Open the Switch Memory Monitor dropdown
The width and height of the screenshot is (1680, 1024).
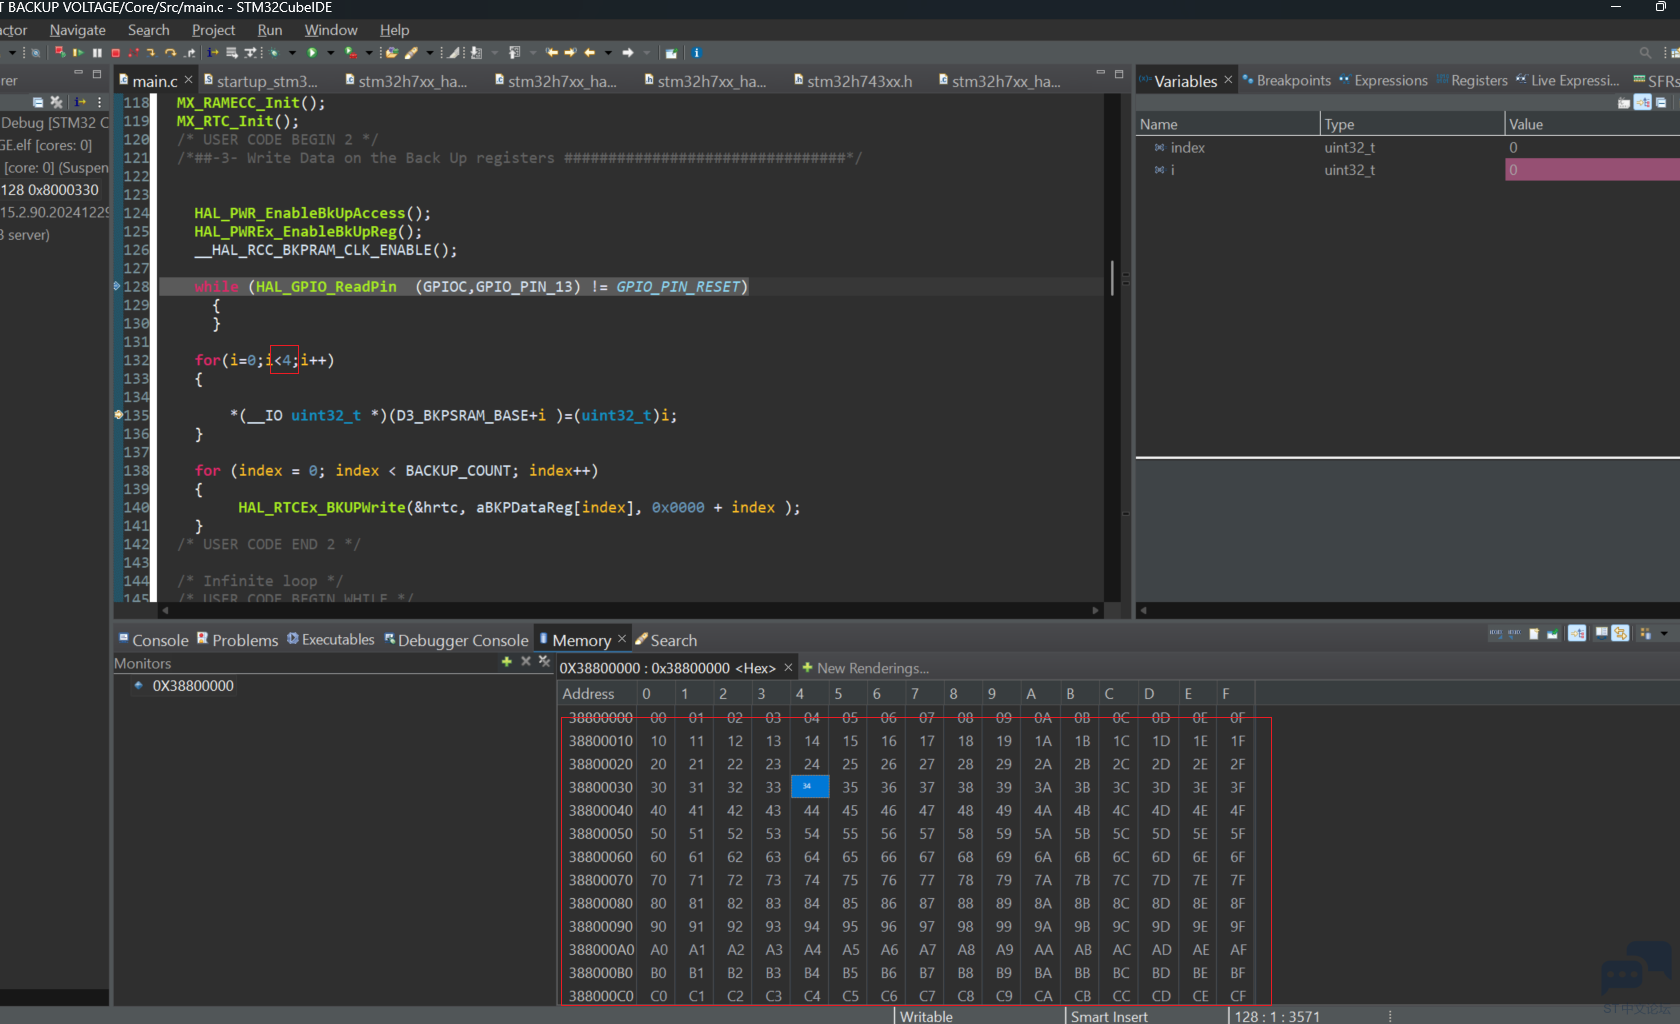pos(1664,633)
